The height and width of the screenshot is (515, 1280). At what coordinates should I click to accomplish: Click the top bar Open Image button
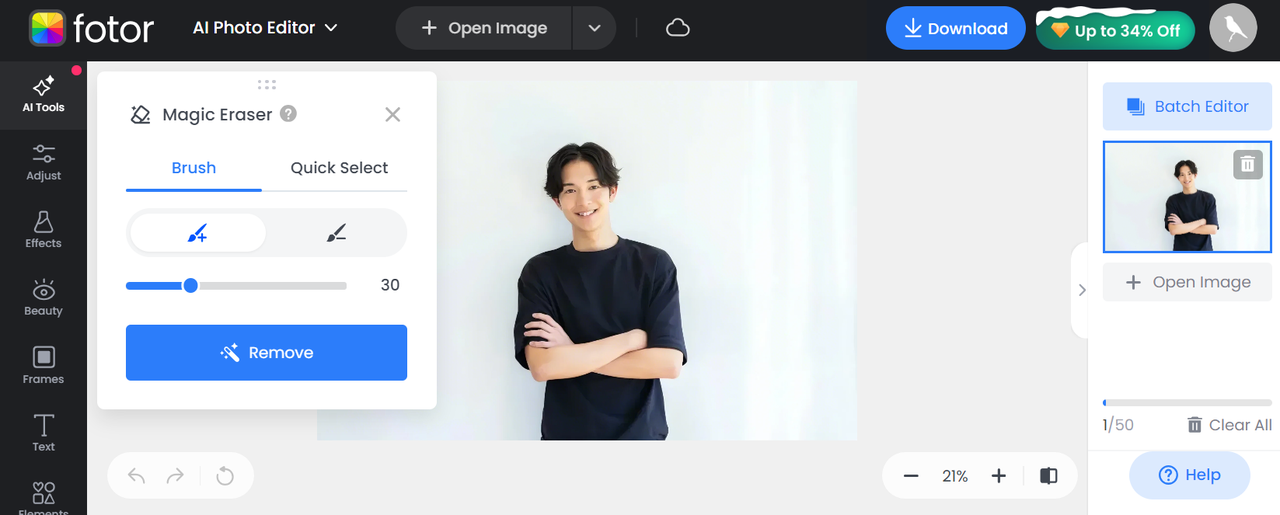[484, 28]
